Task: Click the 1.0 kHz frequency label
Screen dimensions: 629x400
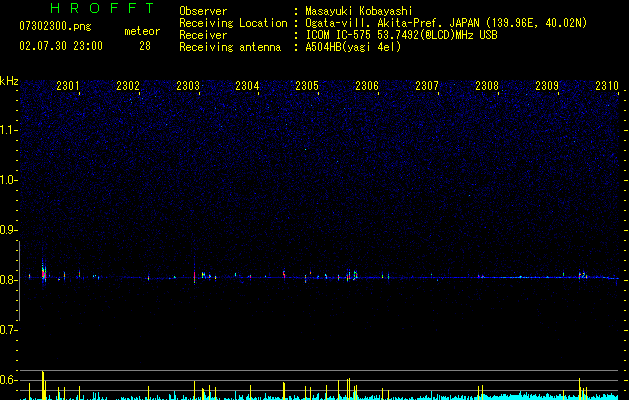Action: point(8,180)
